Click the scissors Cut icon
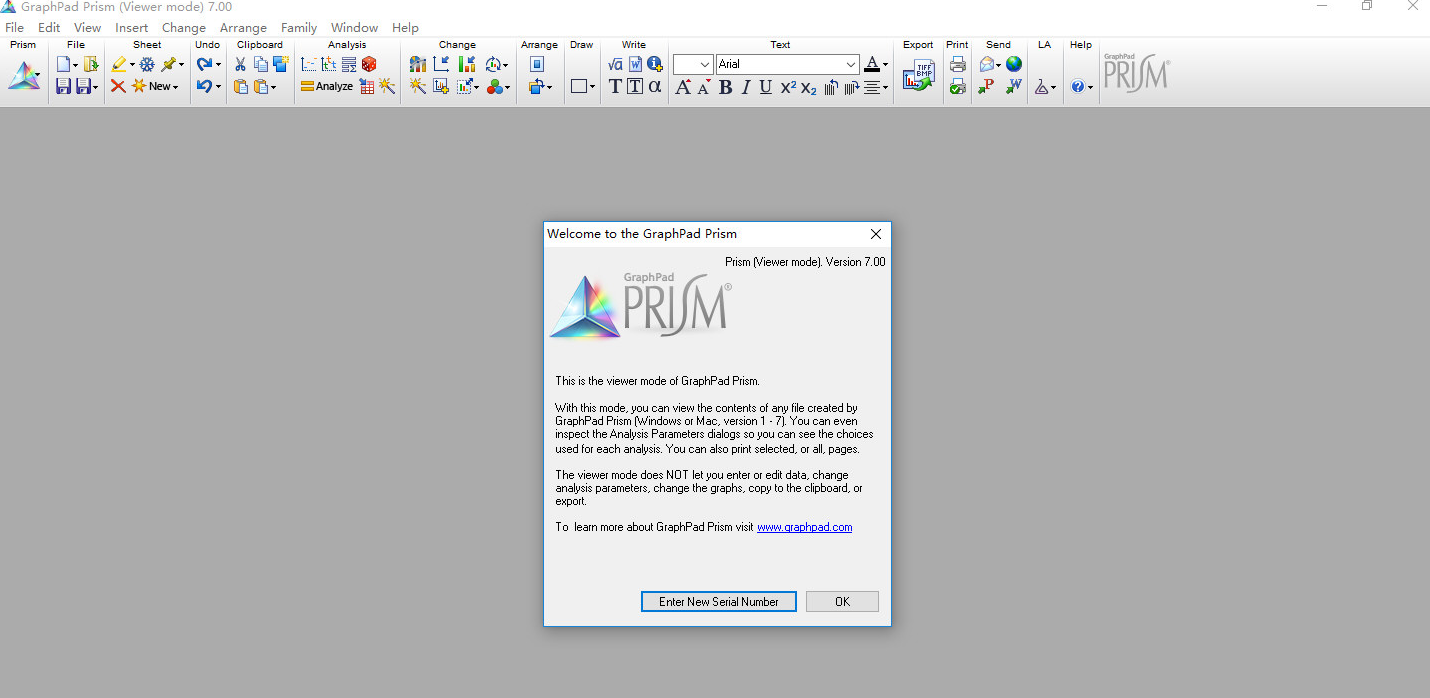The image size is (1430, 698). (240, 64)
